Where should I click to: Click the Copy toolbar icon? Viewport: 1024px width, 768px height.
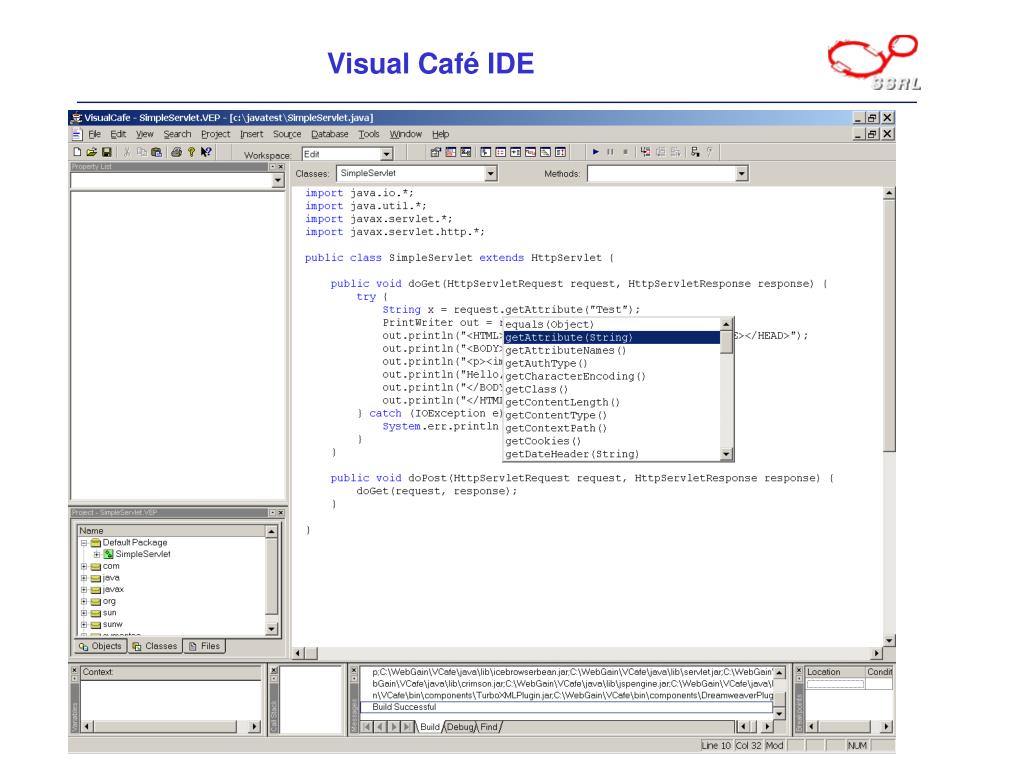click(x=141, y=152)
